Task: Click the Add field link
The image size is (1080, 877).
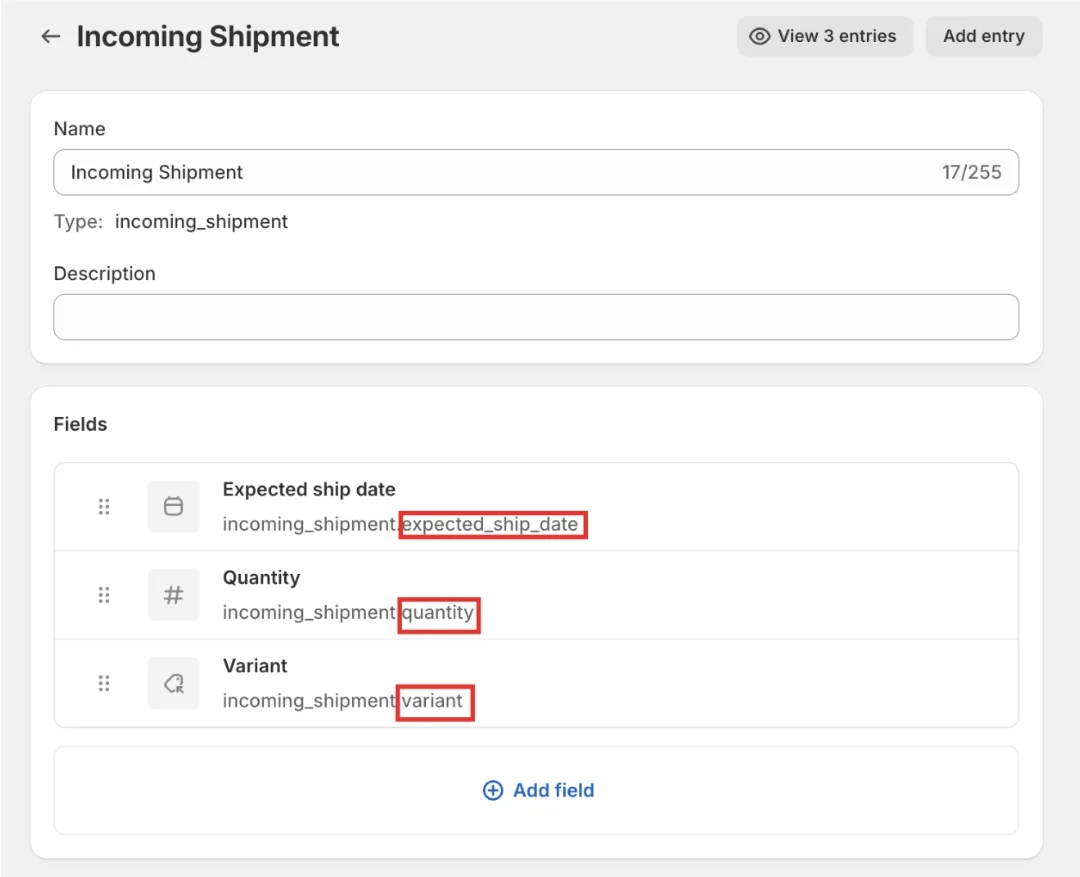Action: point(538,790)
